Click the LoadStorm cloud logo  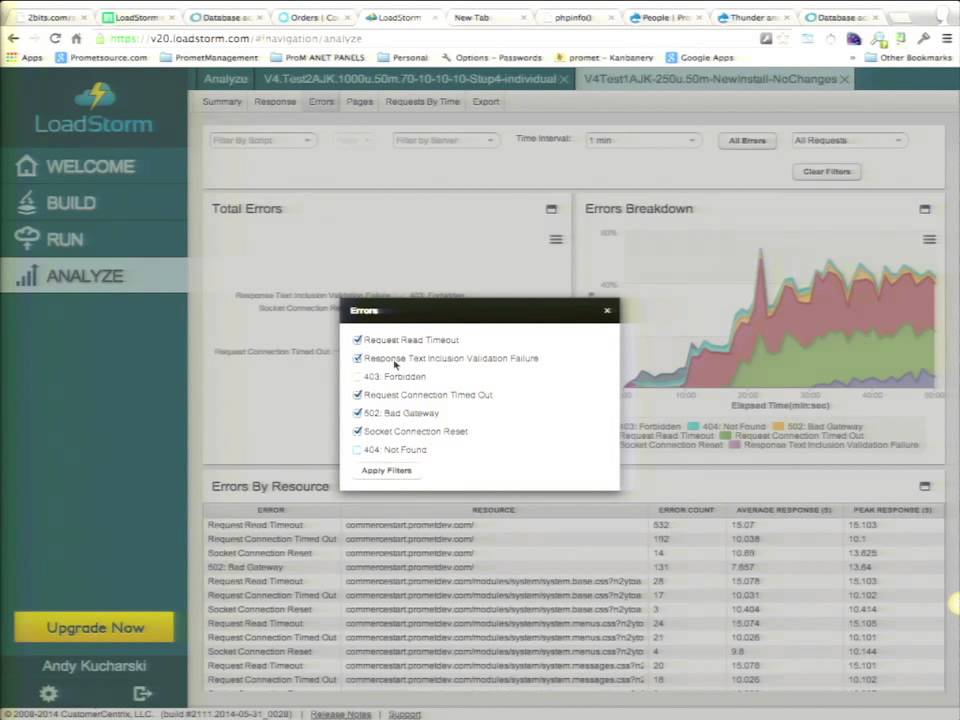click(x=95, y=96)
